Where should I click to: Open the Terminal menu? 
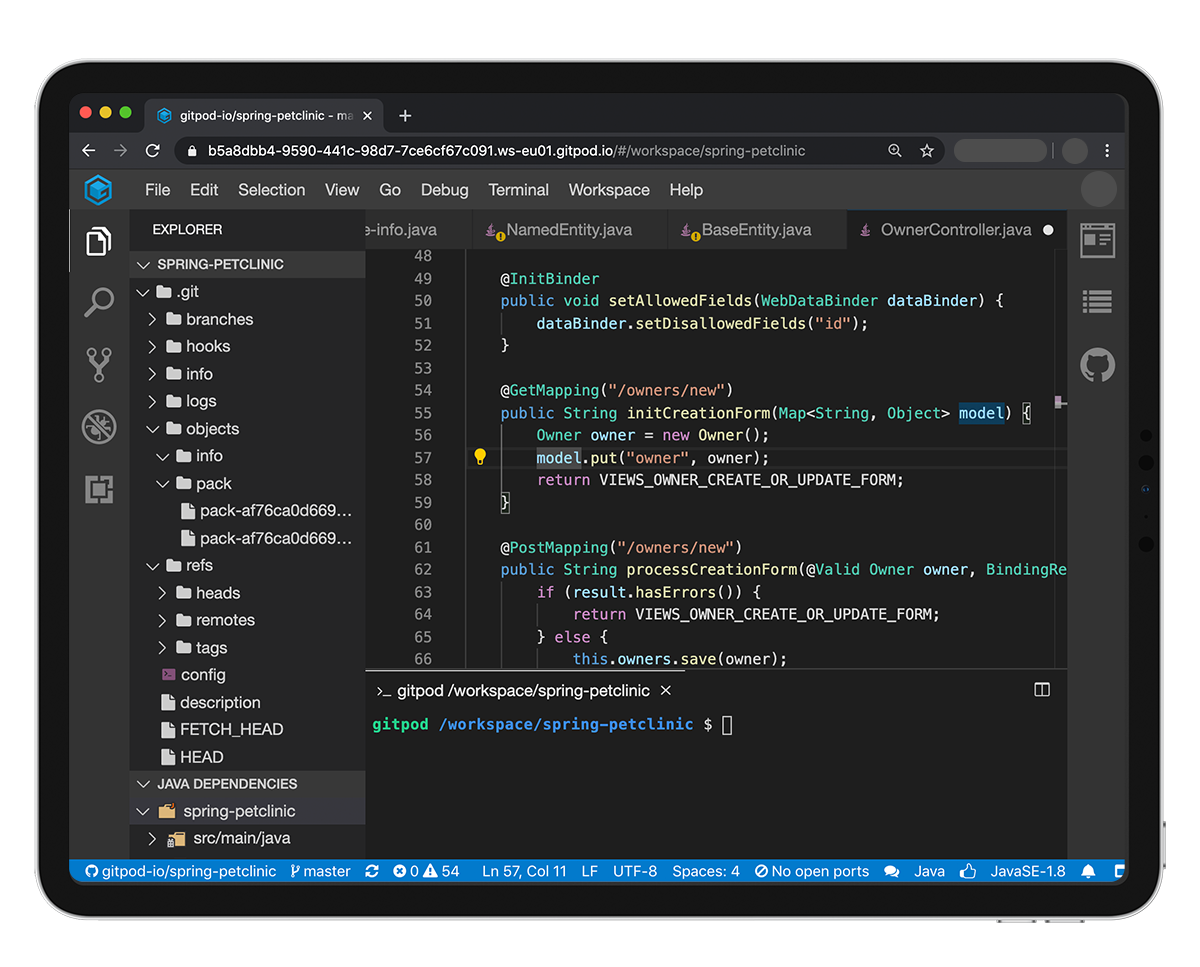click(x=518, y=190)
